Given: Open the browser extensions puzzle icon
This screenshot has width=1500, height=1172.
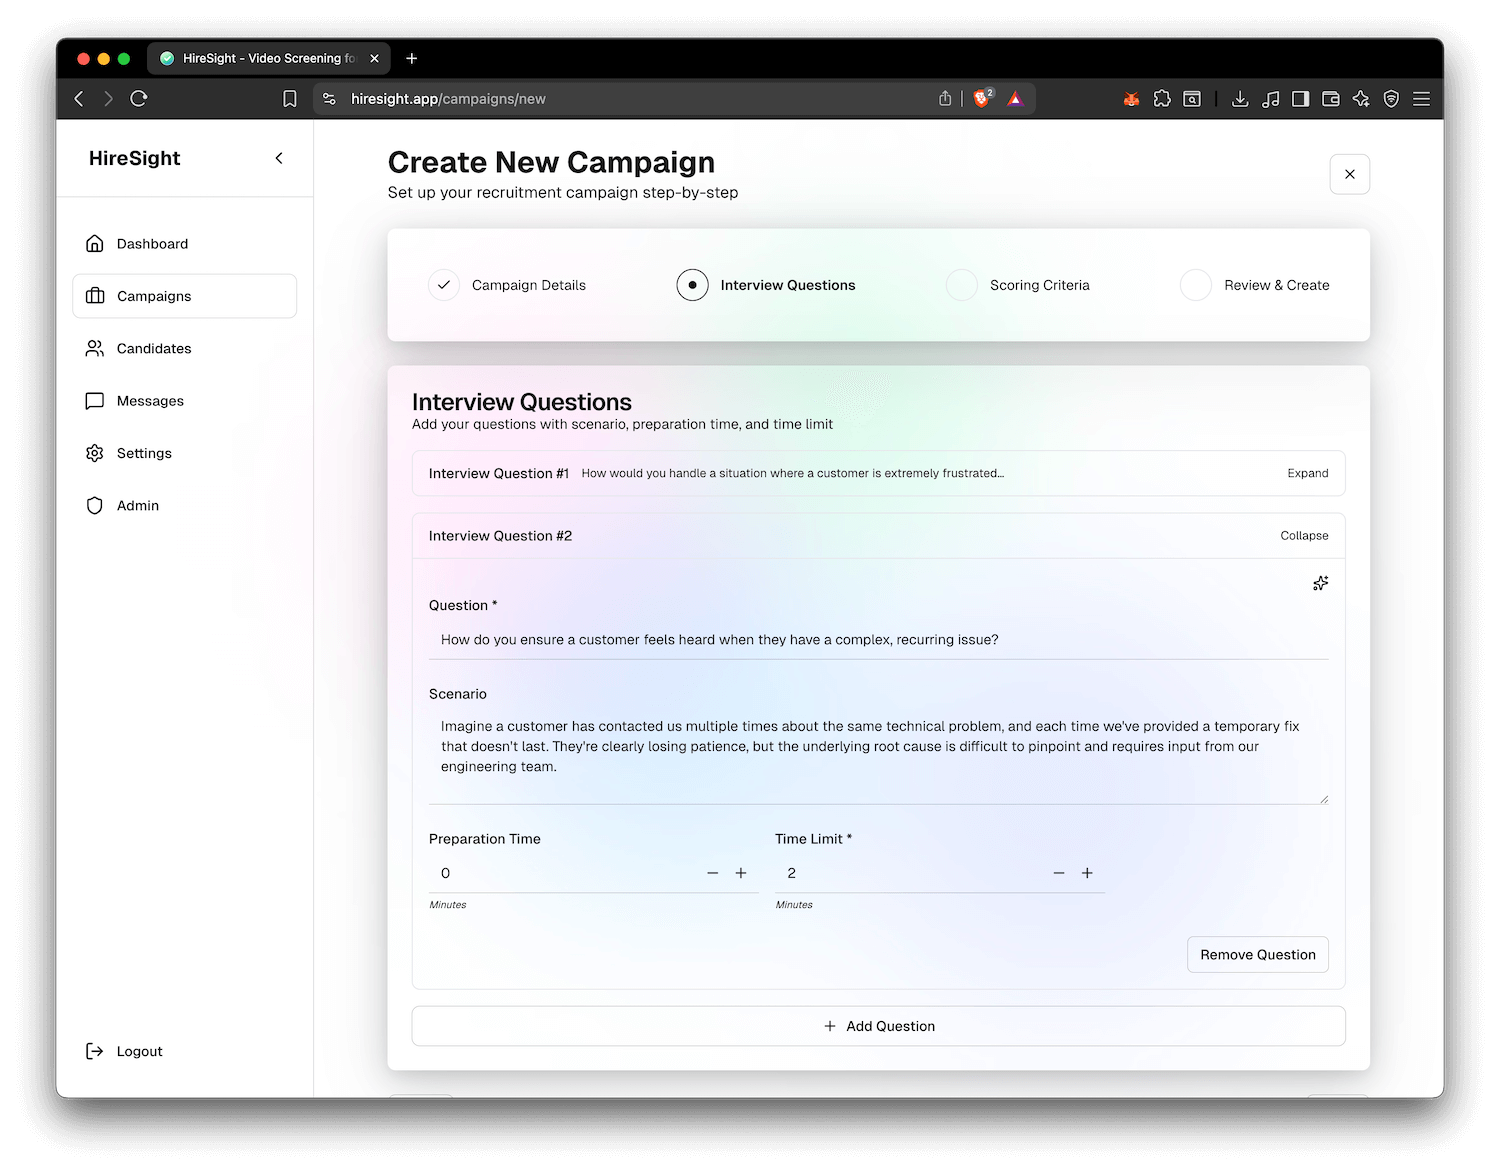Looking at the screenshot, I should [1162, 98].
